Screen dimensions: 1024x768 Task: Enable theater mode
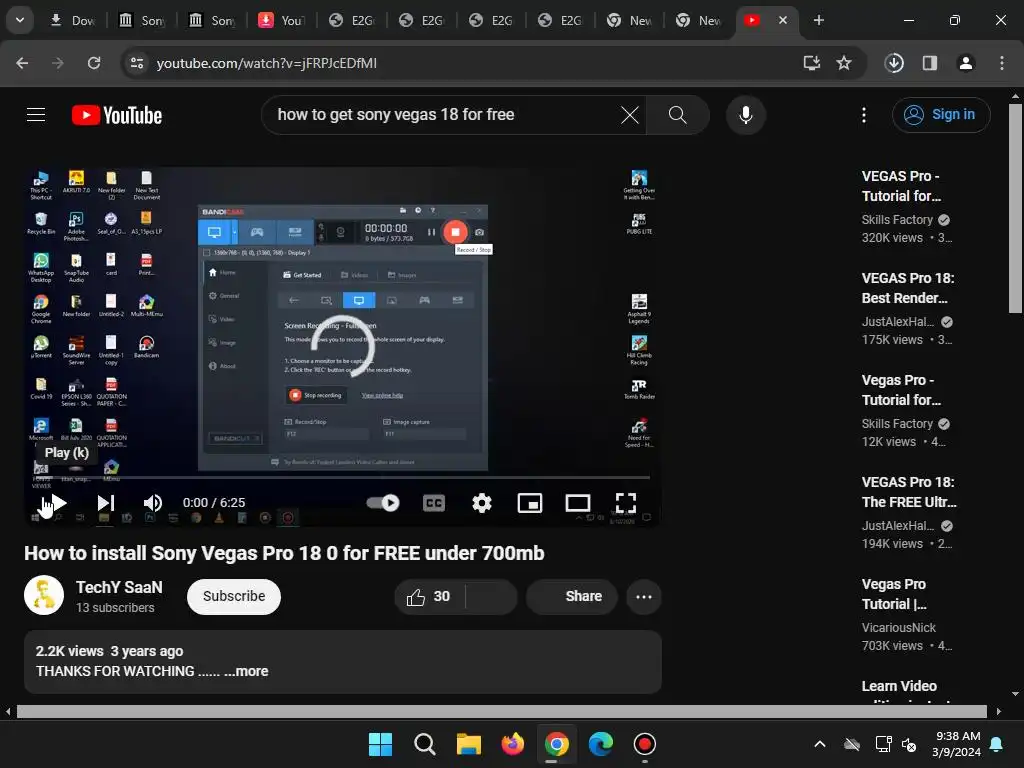coord(577,502)
